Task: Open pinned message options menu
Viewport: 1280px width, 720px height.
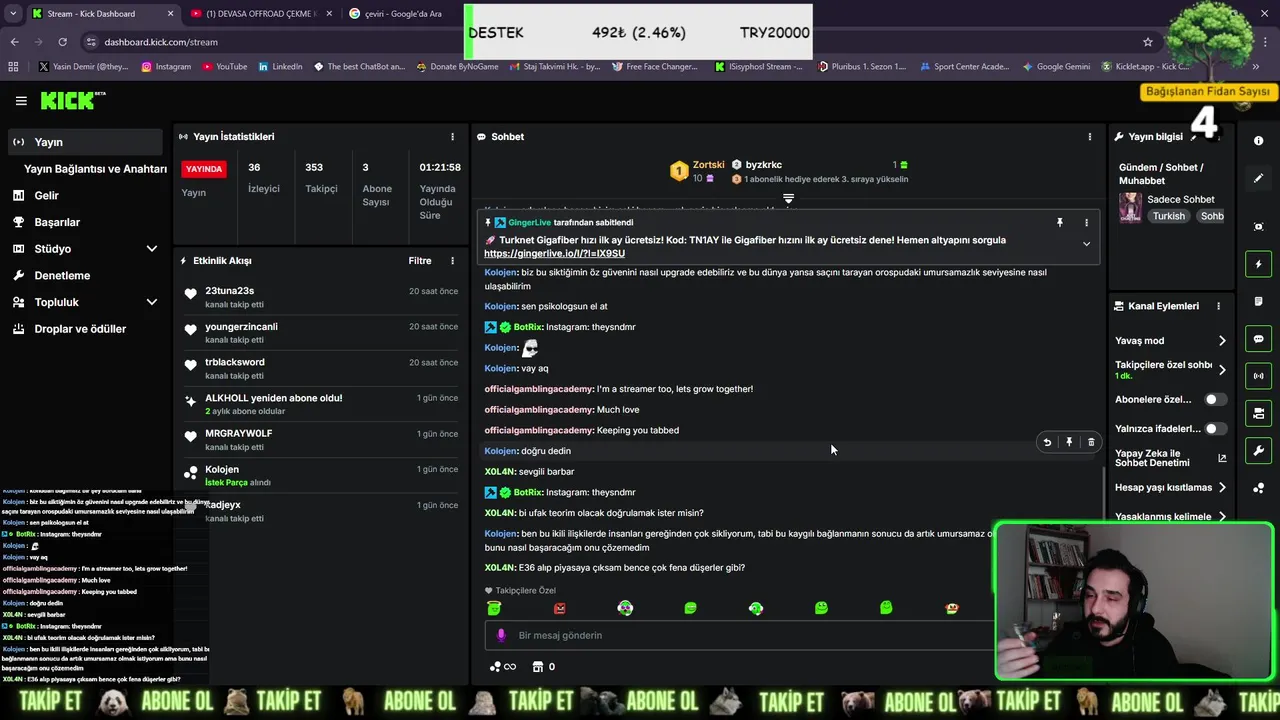Action: pos(1086,223)
